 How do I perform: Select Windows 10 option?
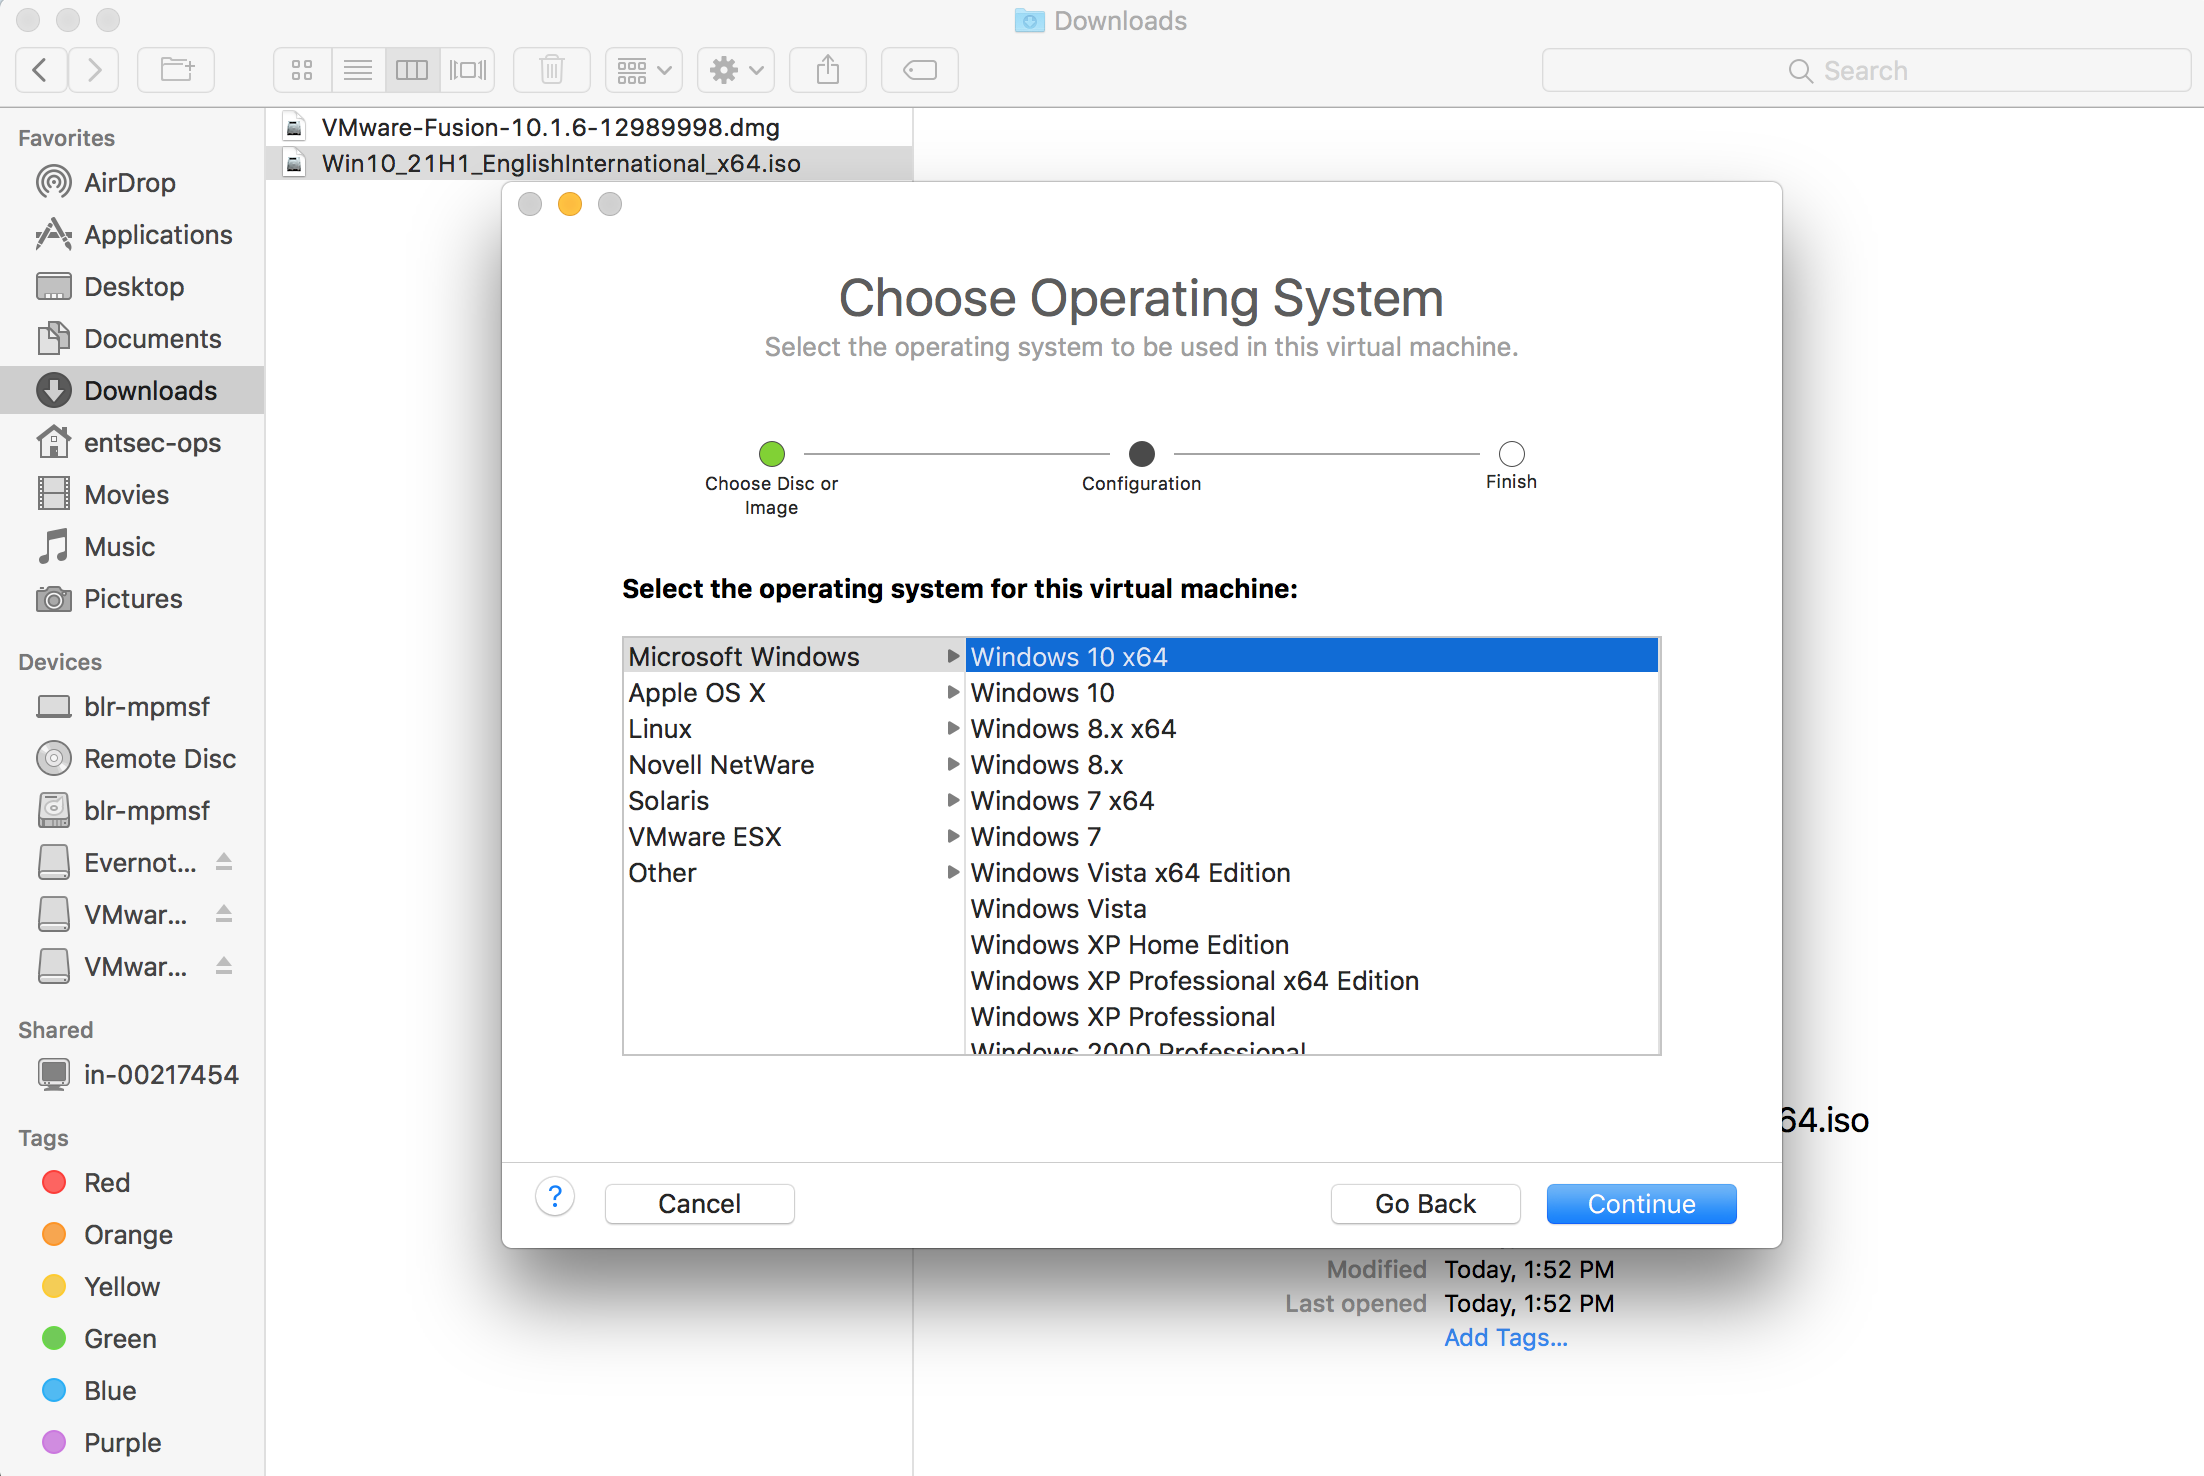coord(1312,693)
